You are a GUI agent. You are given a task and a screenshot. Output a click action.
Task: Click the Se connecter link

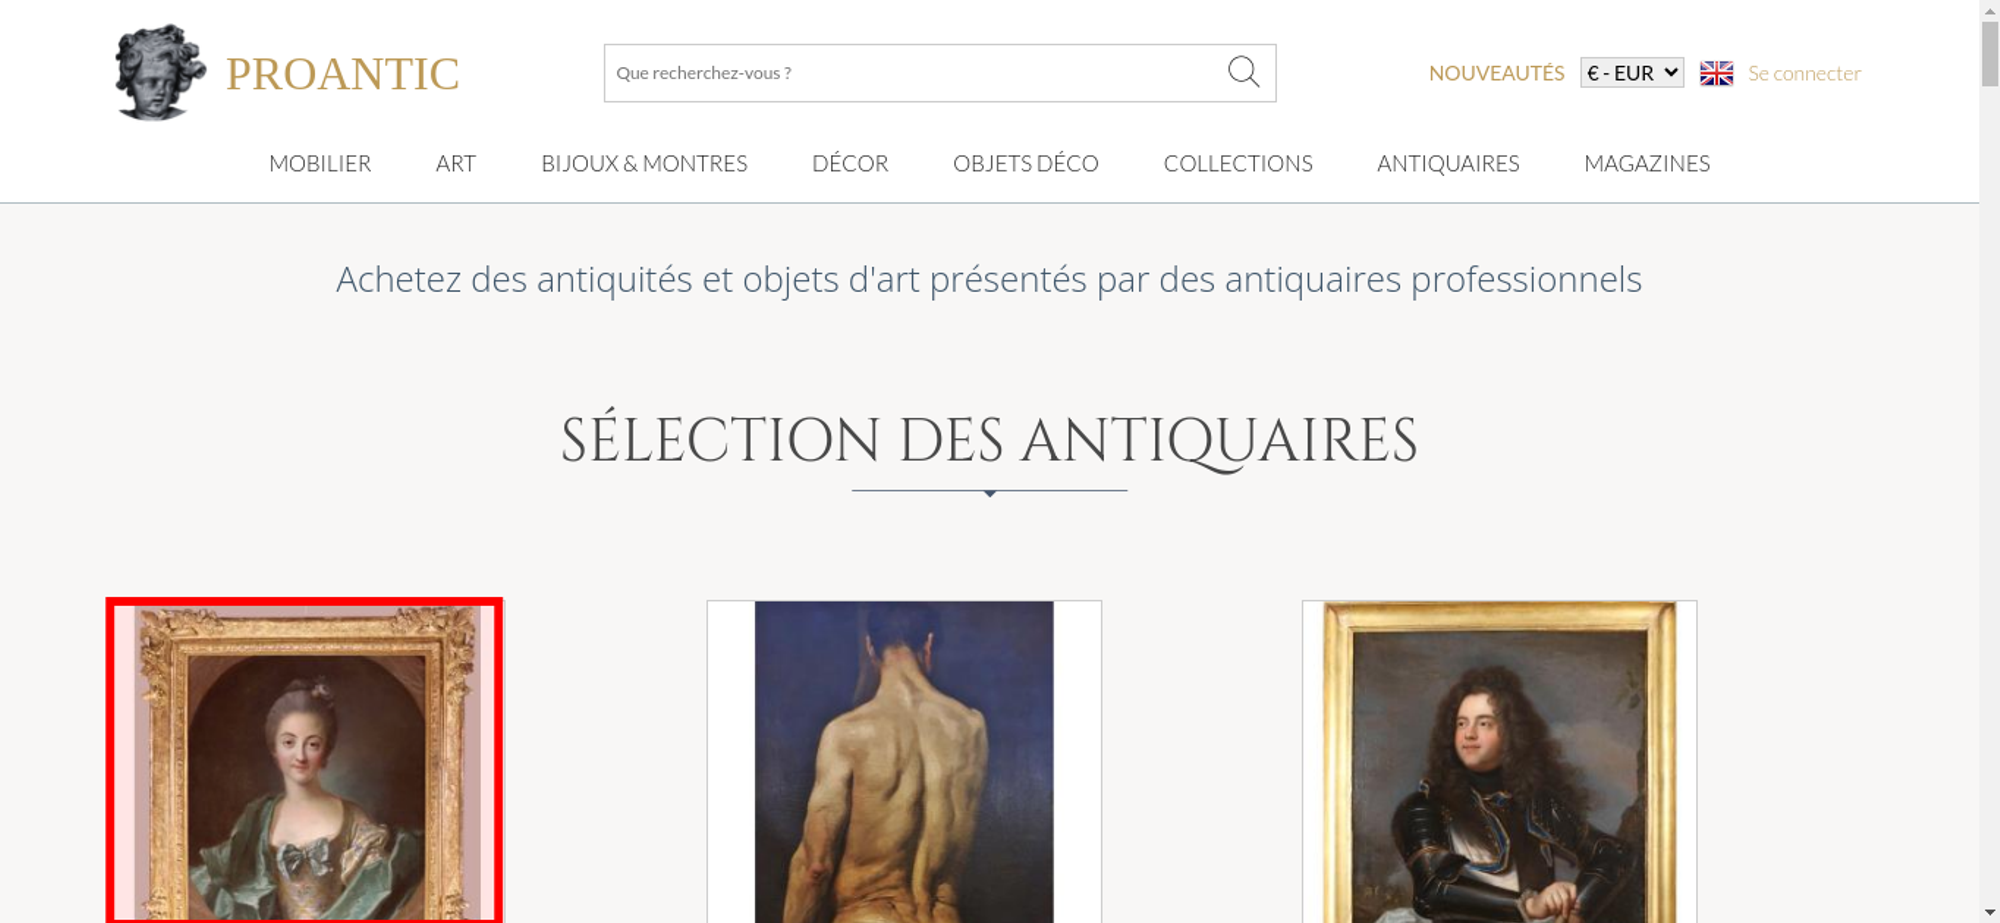pyautogui.click(x=1804, y=73)
